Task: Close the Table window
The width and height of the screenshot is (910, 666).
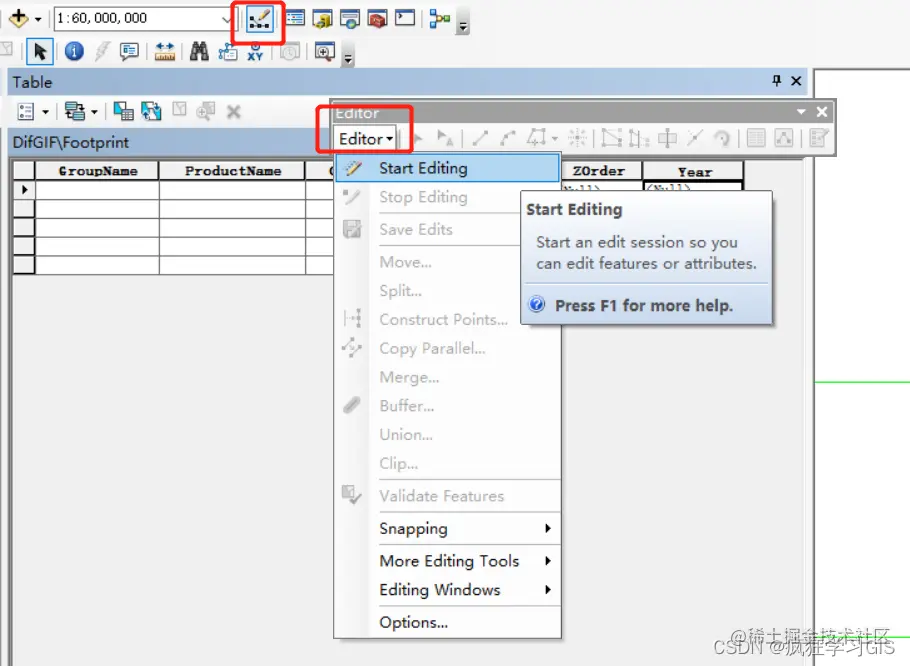Action: [x=796, y=81]
